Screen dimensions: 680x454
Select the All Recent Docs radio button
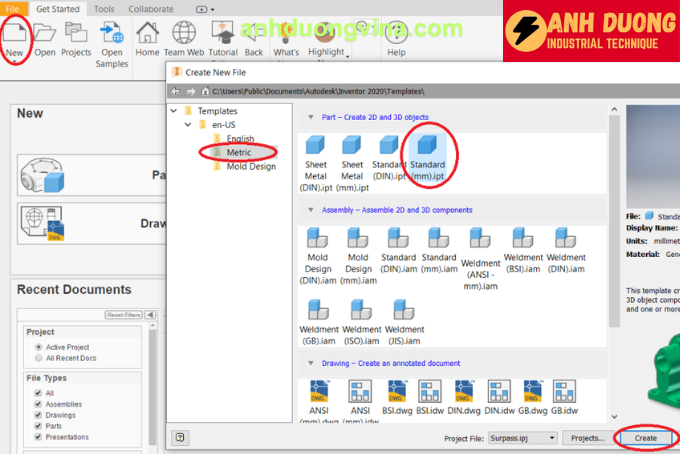pyautogui.click(x=37, y=357)
